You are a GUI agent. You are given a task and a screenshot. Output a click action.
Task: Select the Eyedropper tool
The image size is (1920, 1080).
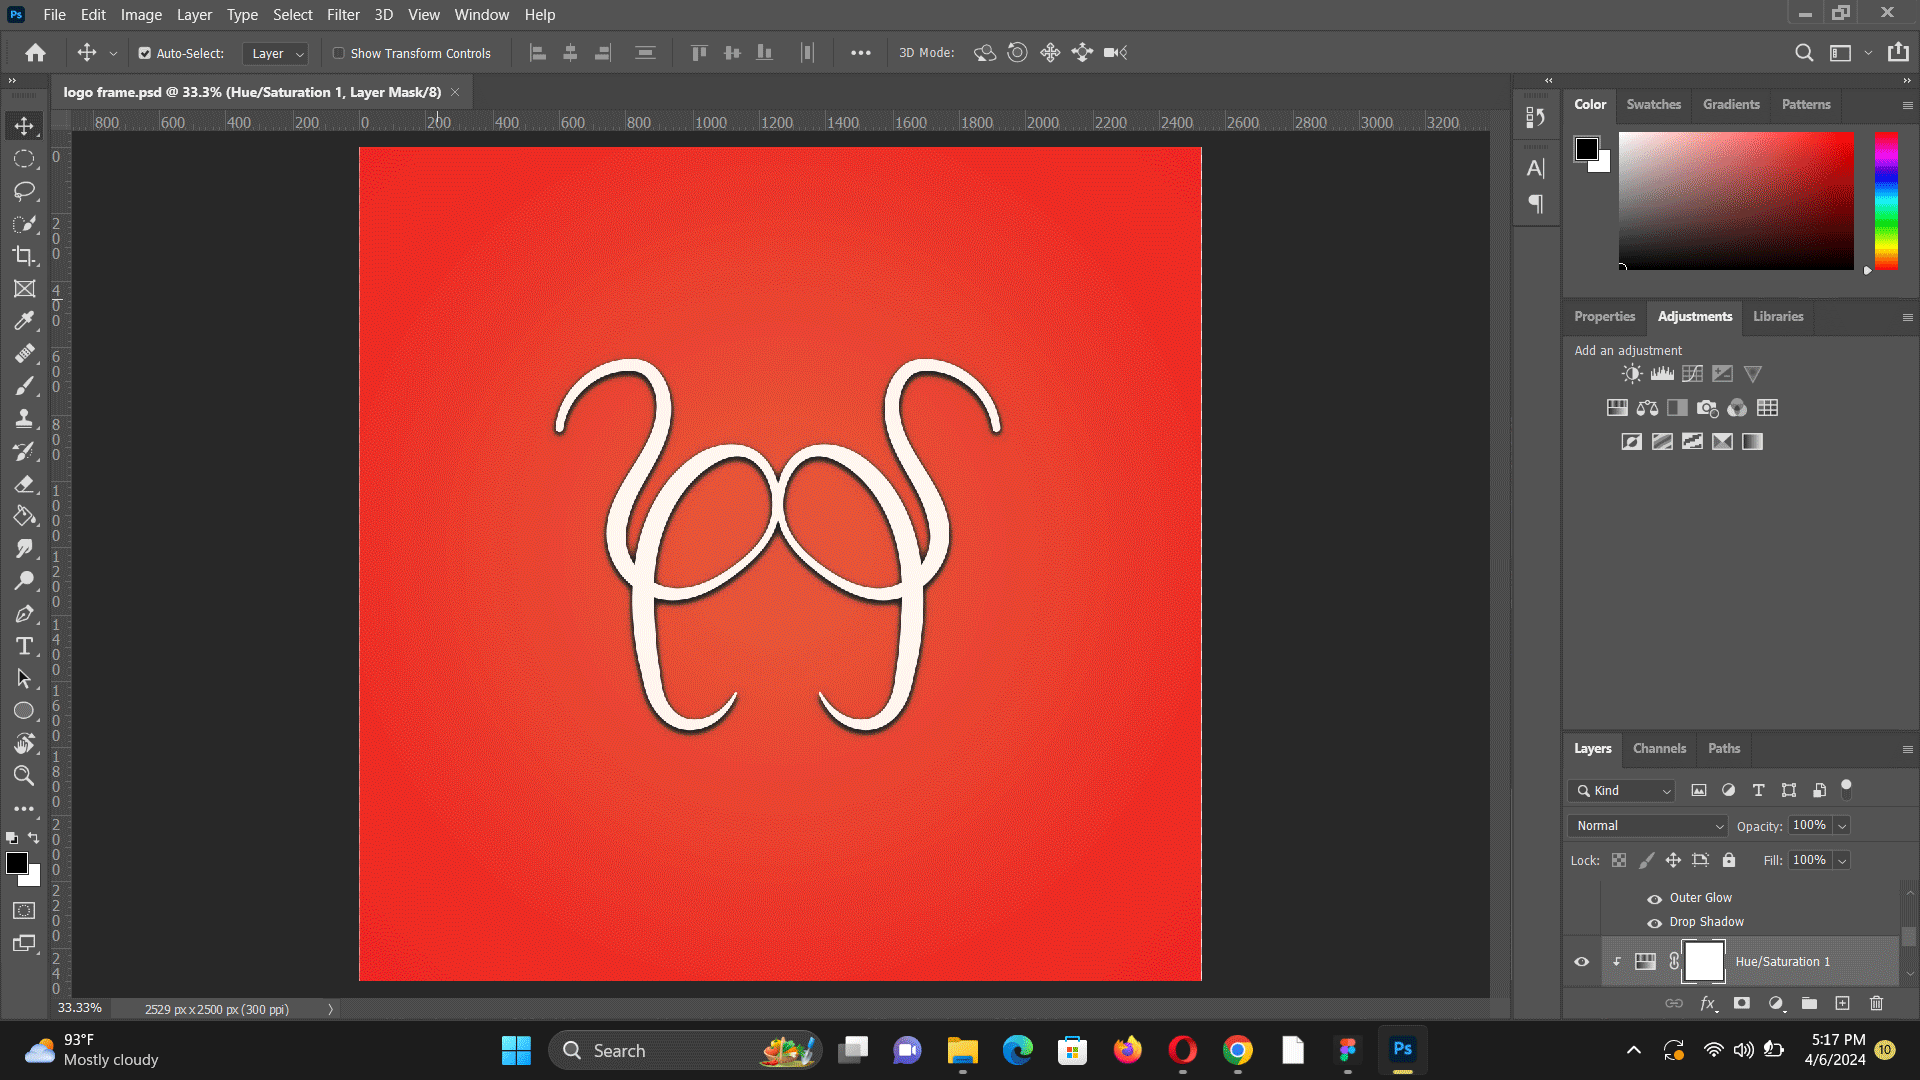click(24, 321)
